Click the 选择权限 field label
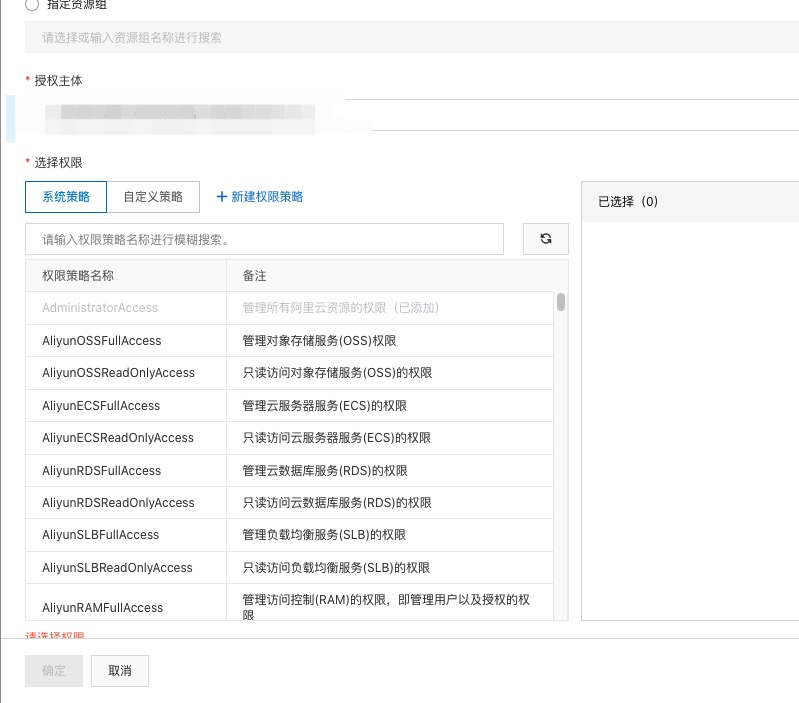 (58, 163)
